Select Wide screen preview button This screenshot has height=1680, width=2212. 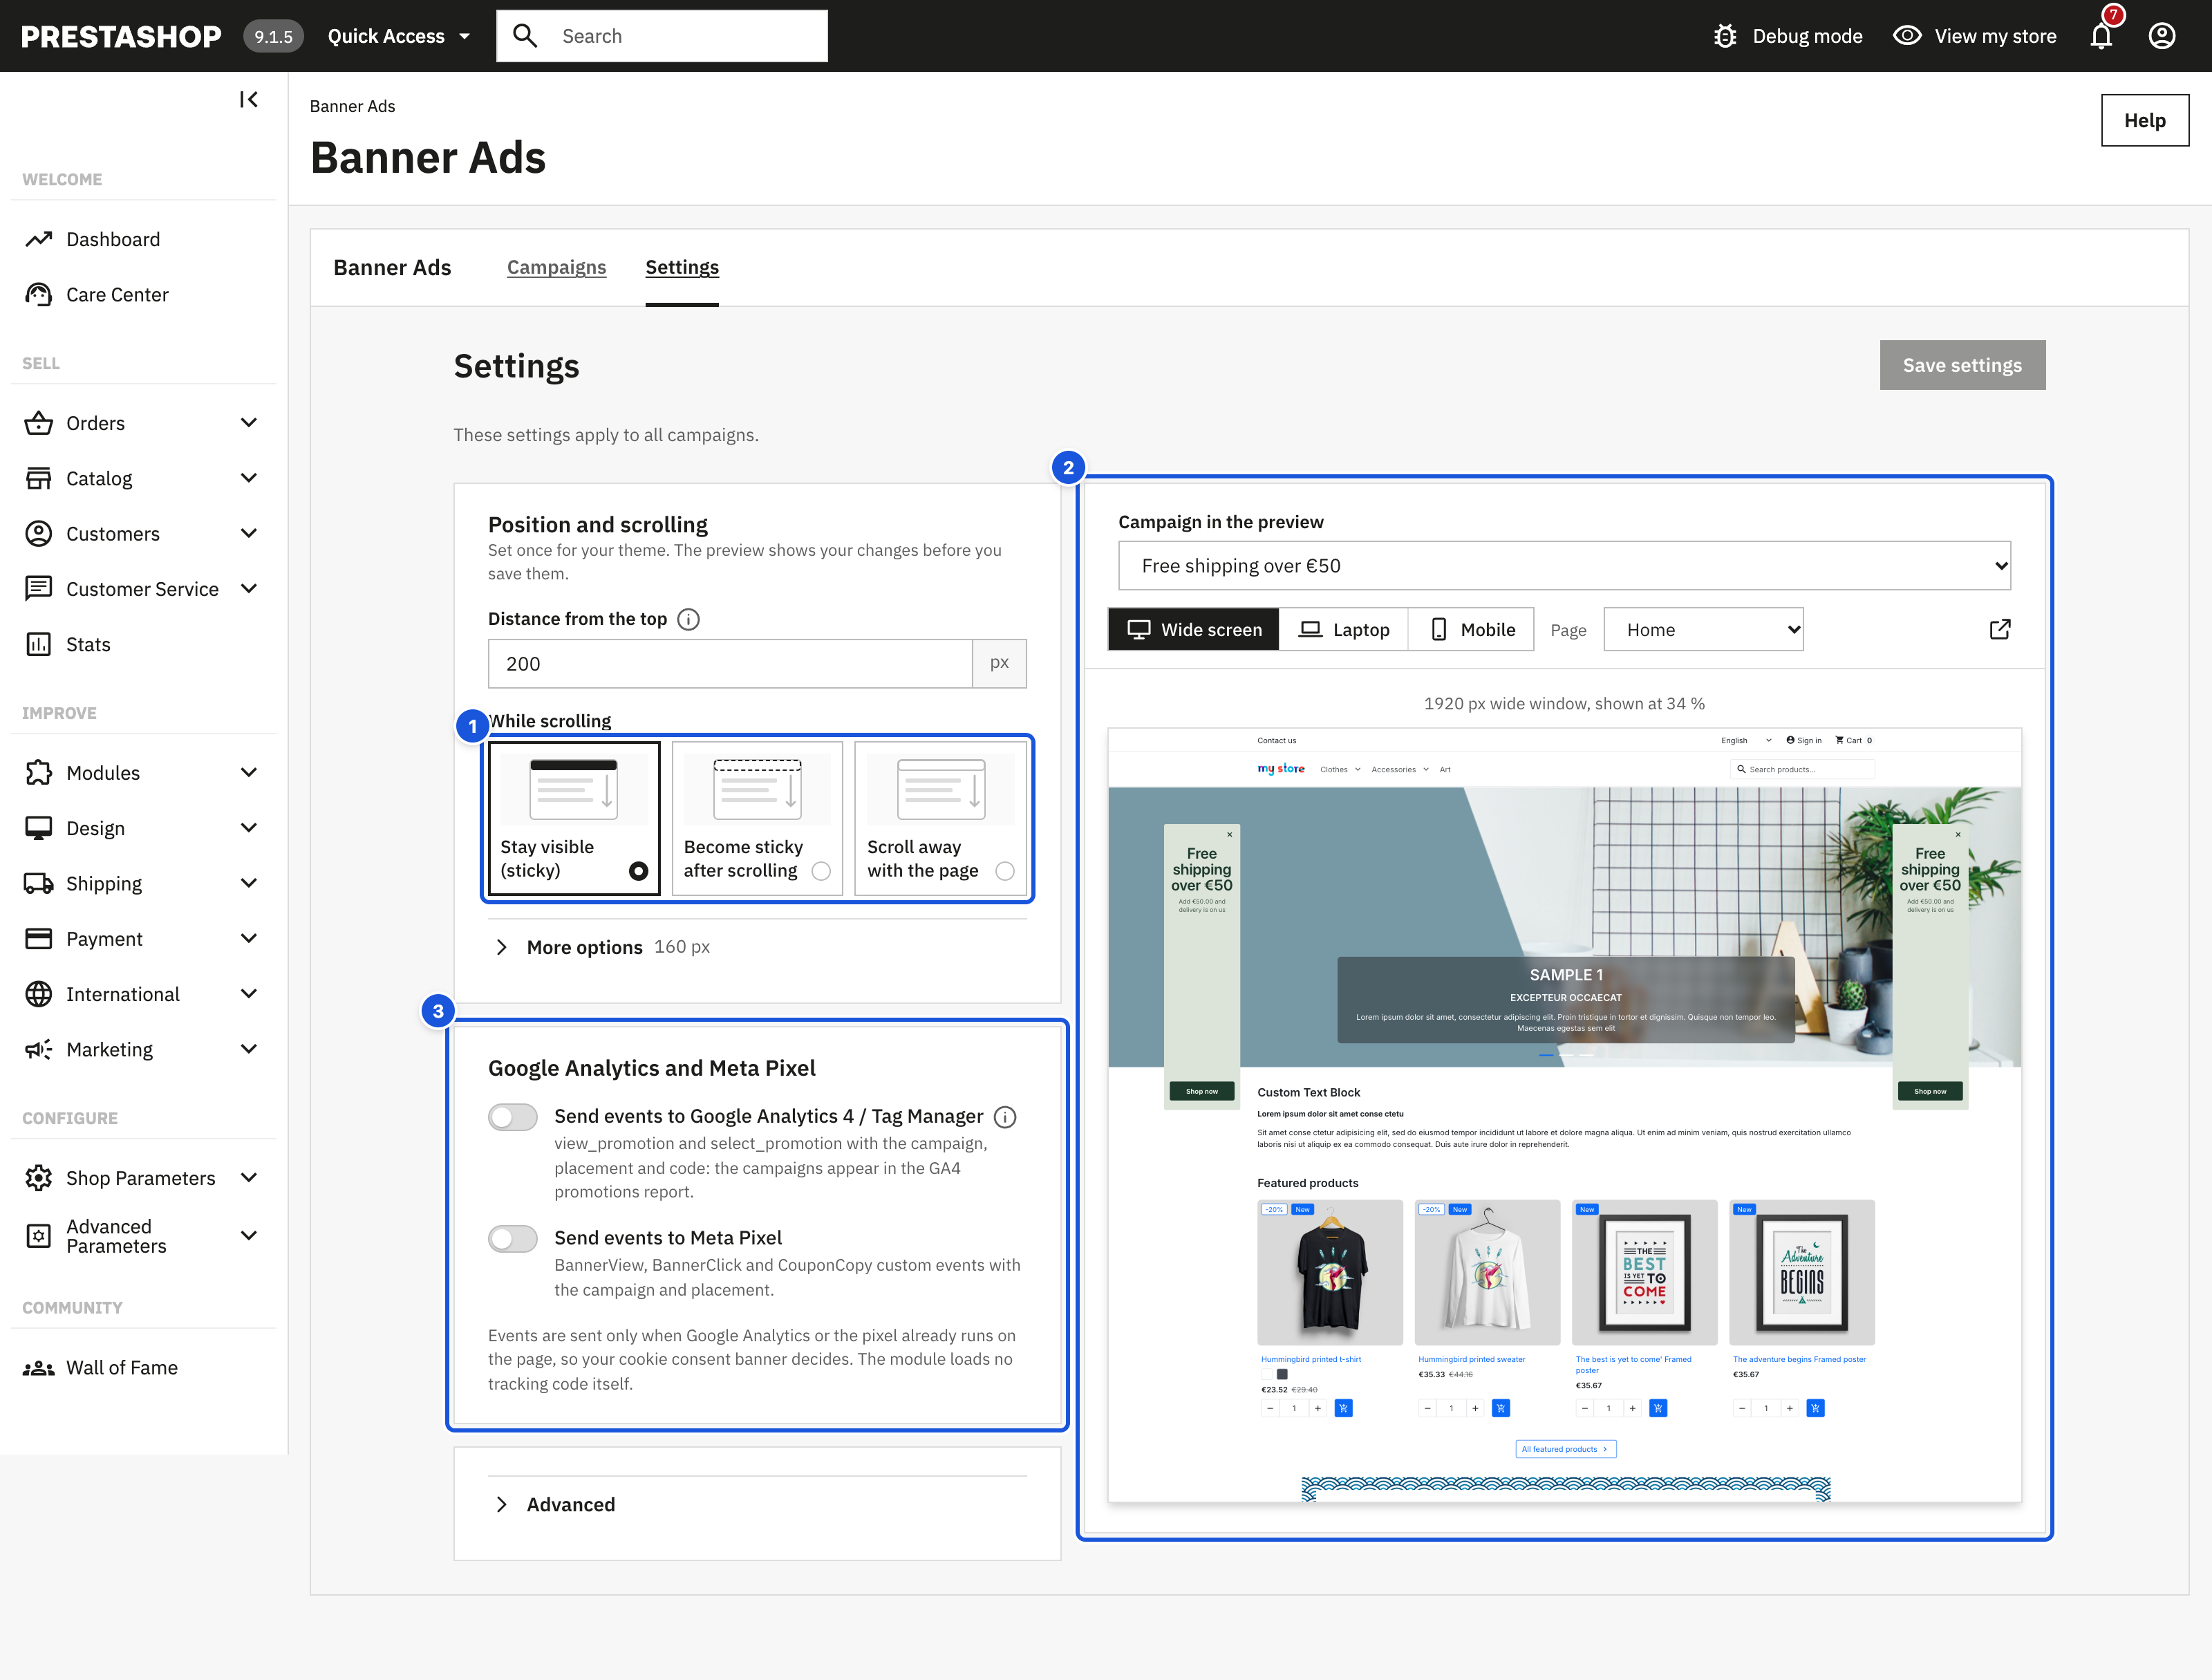[x=1194, y=629]
